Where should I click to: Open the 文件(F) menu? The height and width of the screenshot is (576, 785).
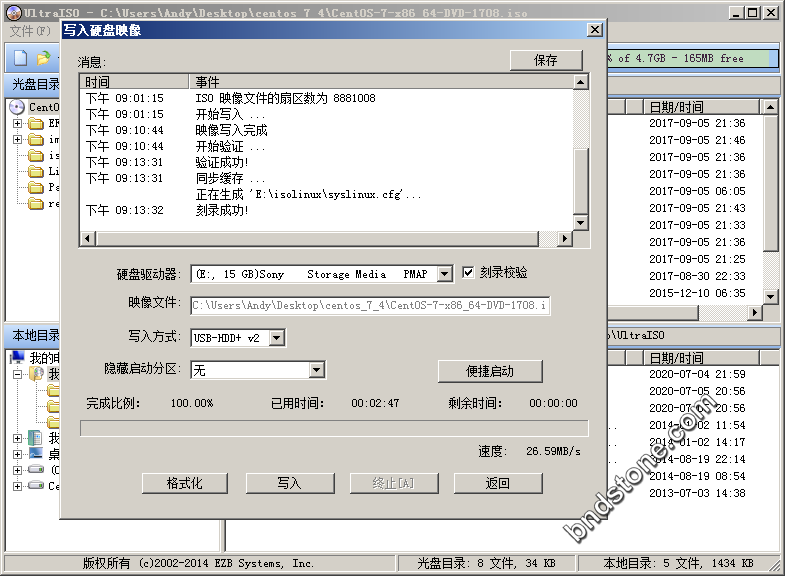click(30, 31)
